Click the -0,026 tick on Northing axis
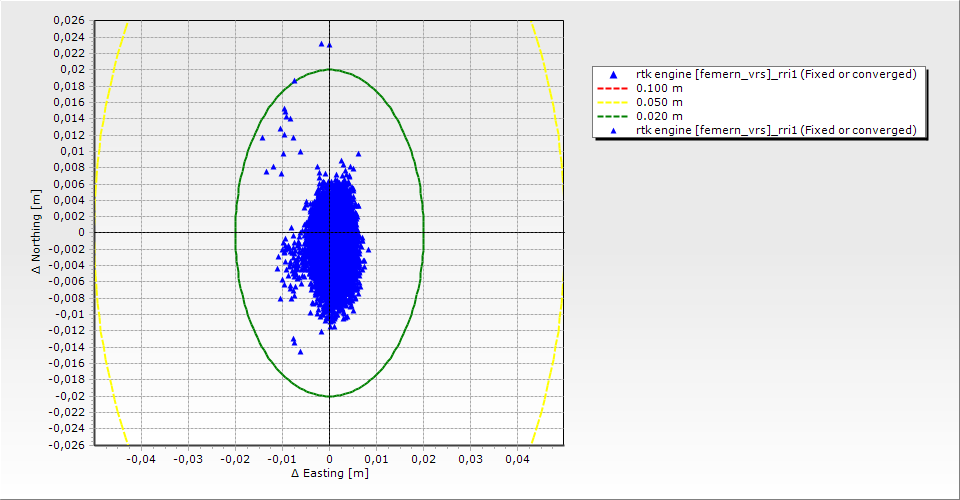This screenshot has height=500, width=960. [x=67, y=444]
